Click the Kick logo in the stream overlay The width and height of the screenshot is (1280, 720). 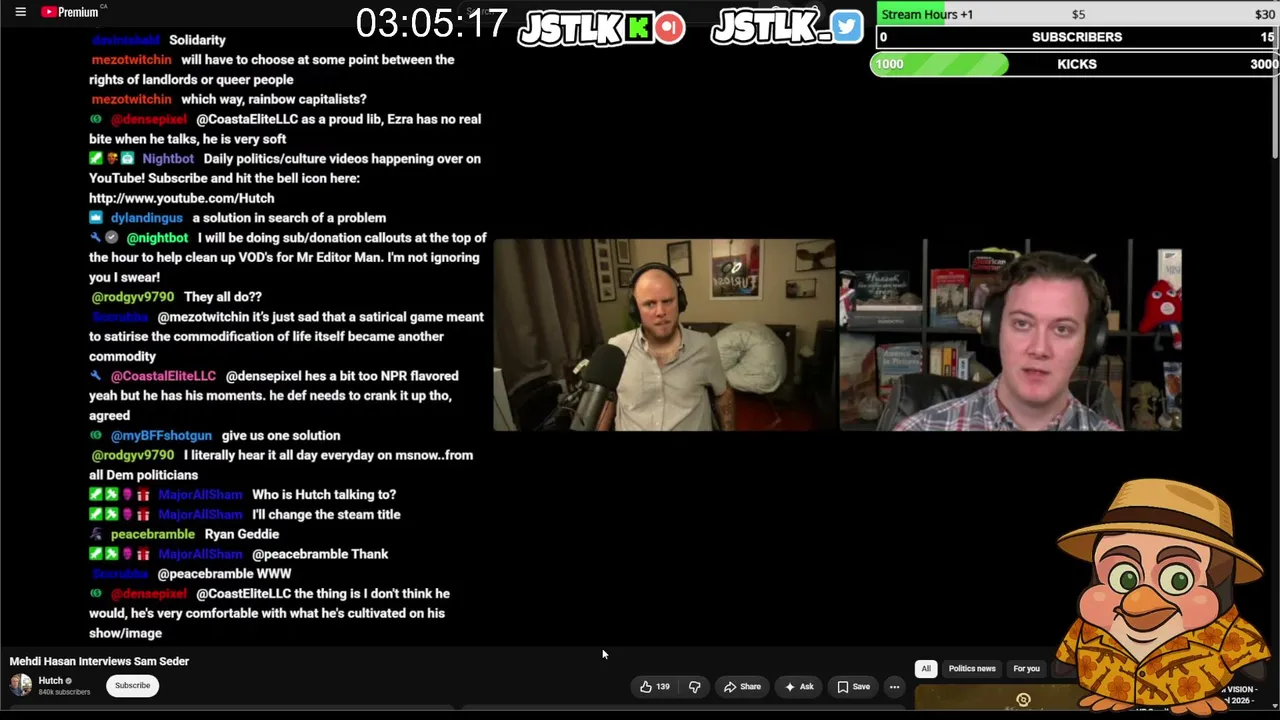pyautogui.click(x=638, y=27)
